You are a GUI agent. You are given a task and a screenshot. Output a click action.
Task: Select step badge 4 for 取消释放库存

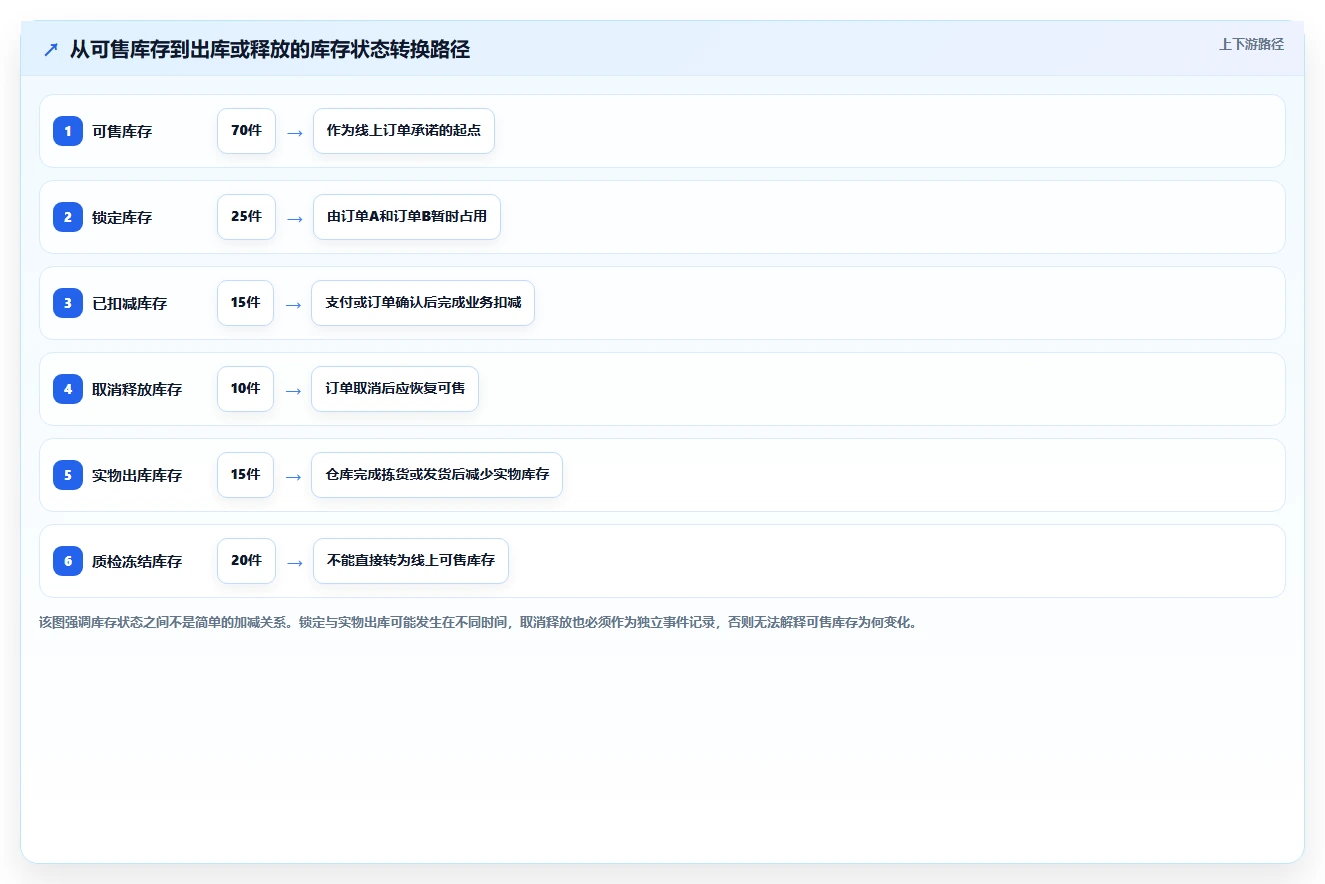68,389
